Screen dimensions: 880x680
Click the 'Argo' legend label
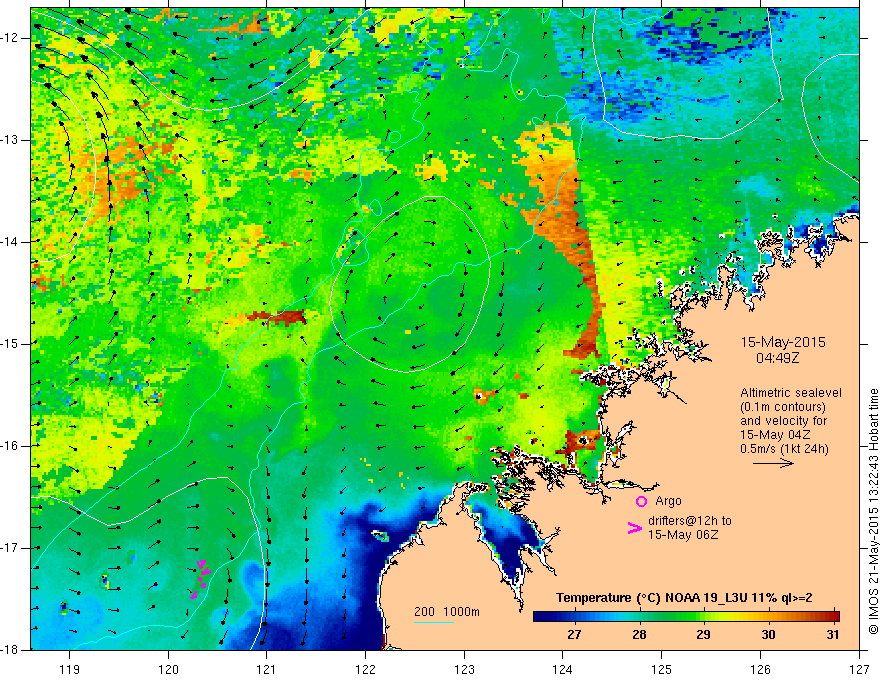(x=668, y=501)
